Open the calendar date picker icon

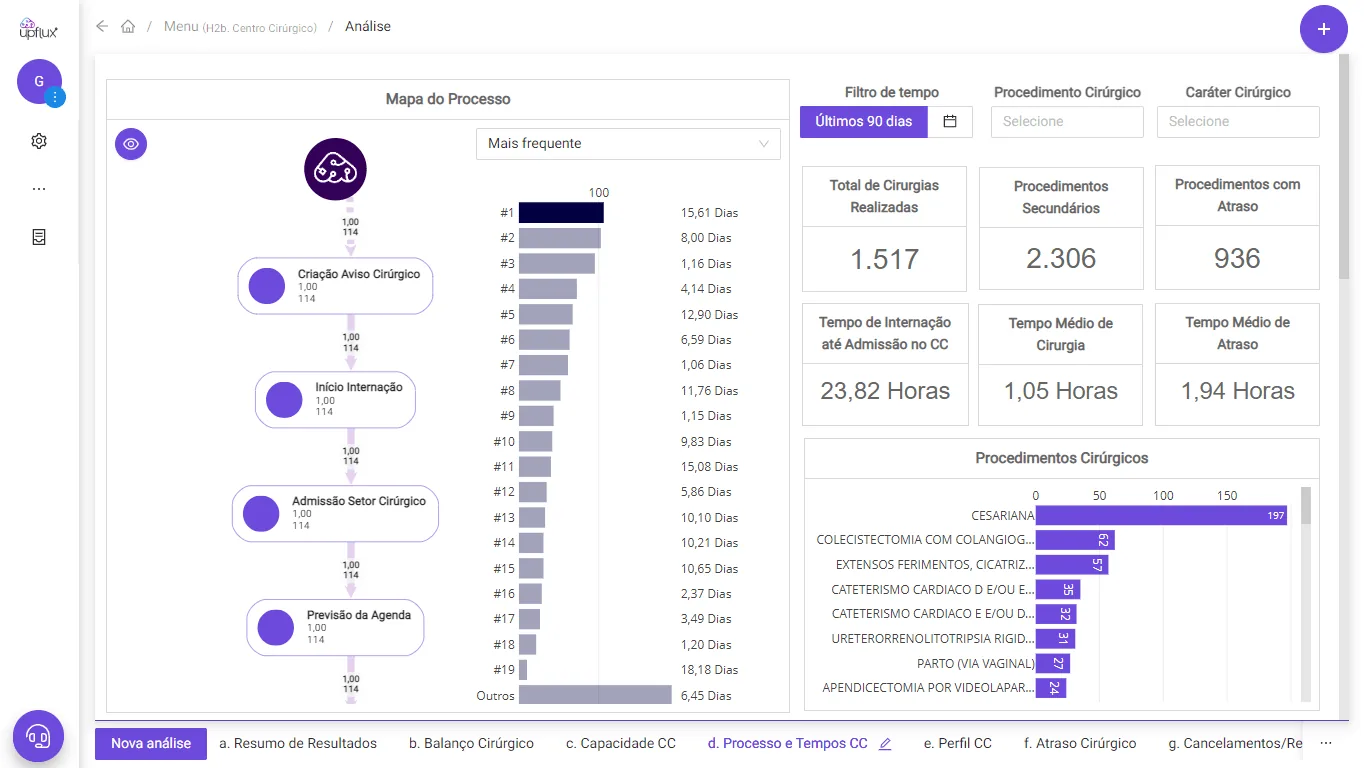(950, 121)
